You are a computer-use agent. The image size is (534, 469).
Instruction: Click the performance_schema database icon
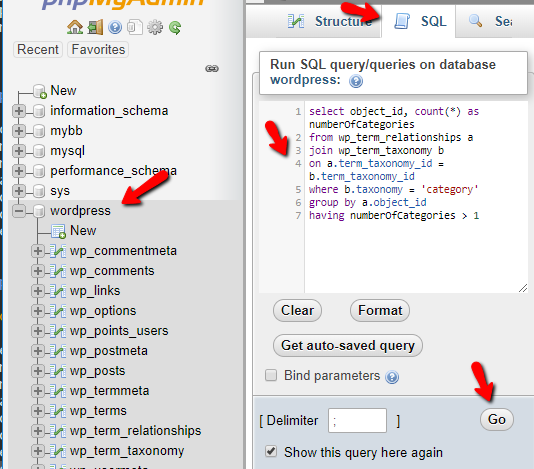(x=39, y=171)
